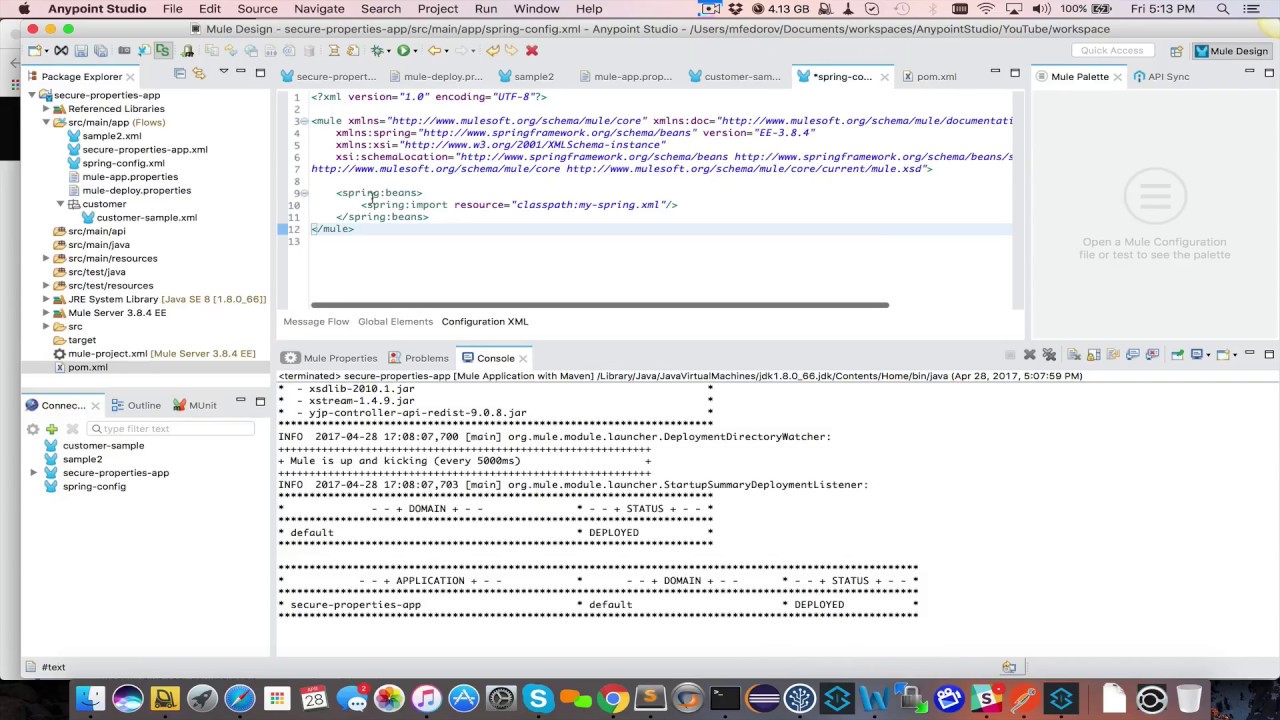This screenshot has width=1280, height=720.
Task: Collapse the src/main/app folder
Action: (x=46, y=122)
